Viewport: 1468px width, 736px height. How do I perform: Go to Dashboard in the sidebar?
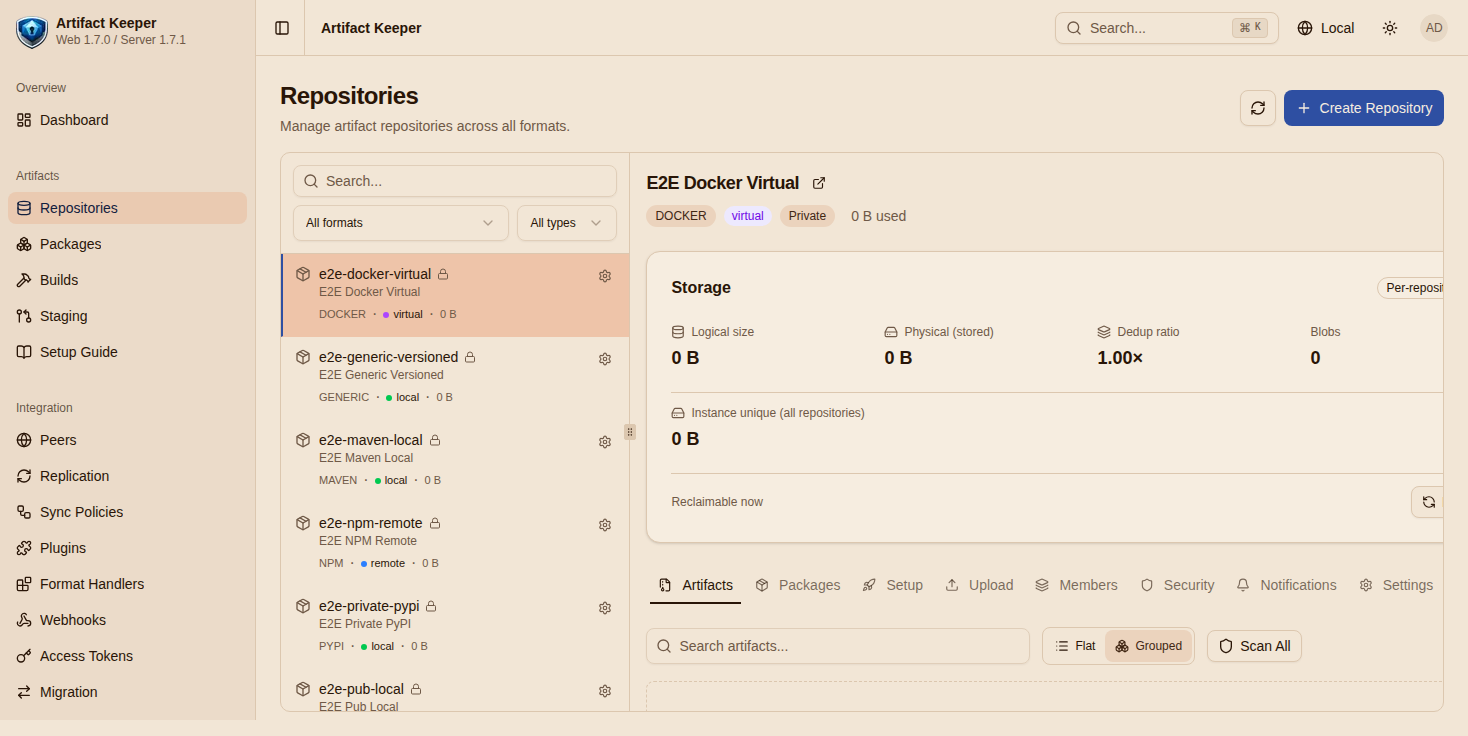point(127,120)
